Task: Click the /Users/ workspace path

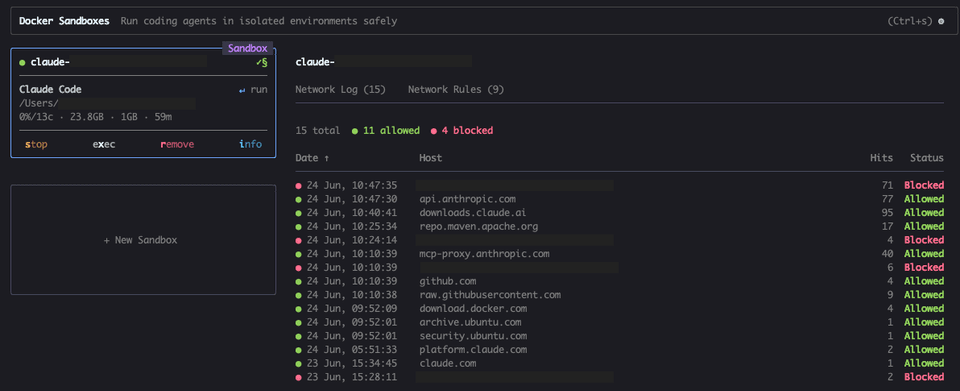Action: coord(39,103)
